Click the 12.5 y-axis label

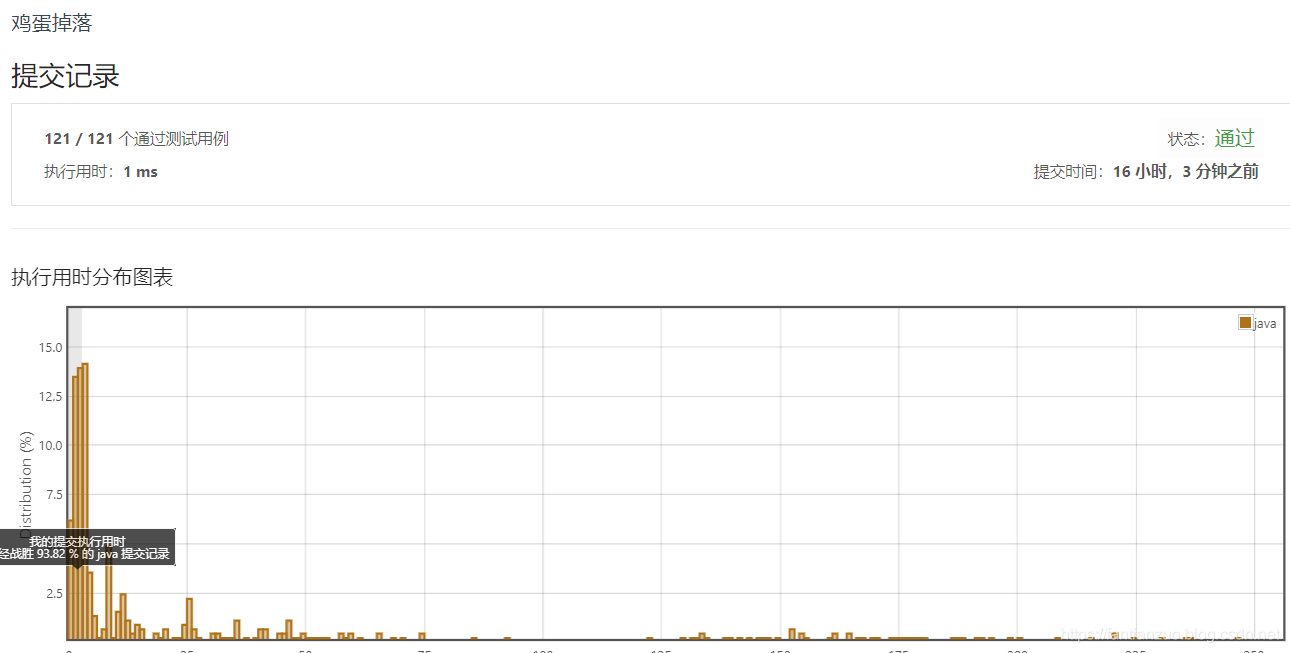[x=50, y=396]
